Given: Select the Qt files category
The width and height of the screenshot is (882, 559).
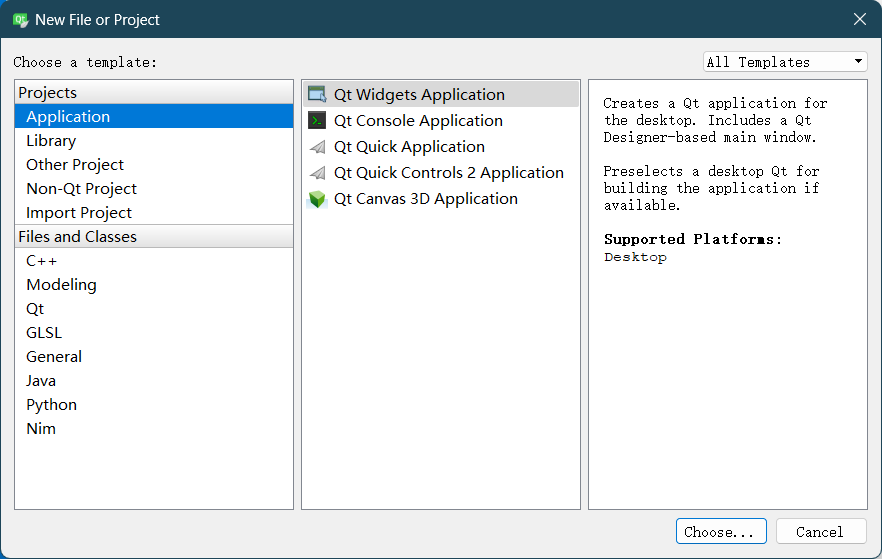Looking at the screenshot, I should [154, 309].
